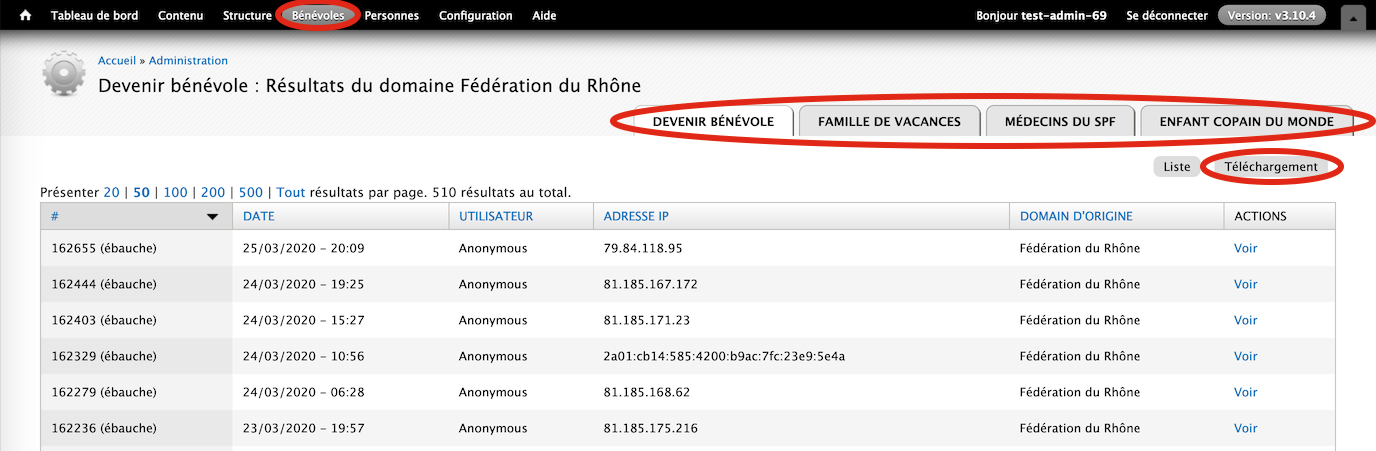
Task: Sort the table by the Date column
Action: 258,216
